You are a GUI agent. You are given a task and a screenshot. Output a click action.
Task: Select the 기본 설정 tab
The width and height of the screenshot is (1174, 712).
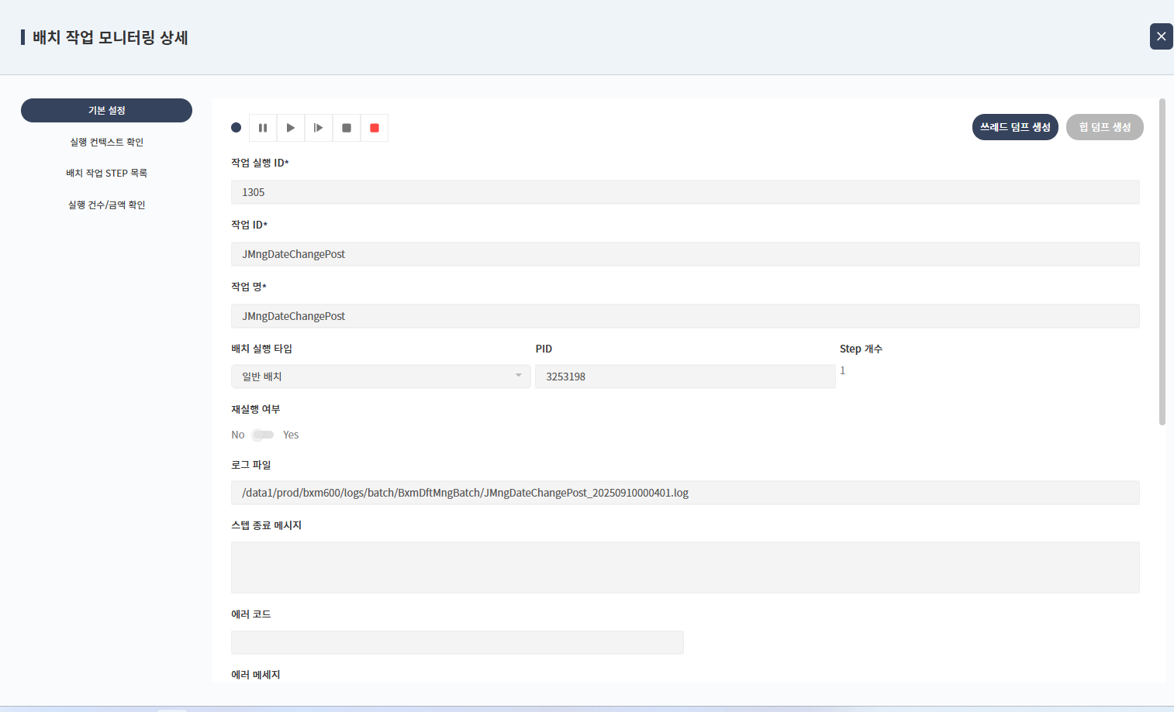tap(106, 110)
